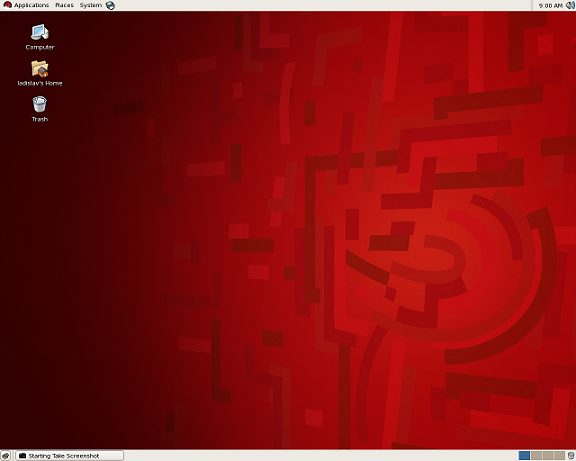Image resolution: width=576 pixels, height=461 pixels.
Task: Select the ladislav's Home folder icon
Action: tap(40, 68)
